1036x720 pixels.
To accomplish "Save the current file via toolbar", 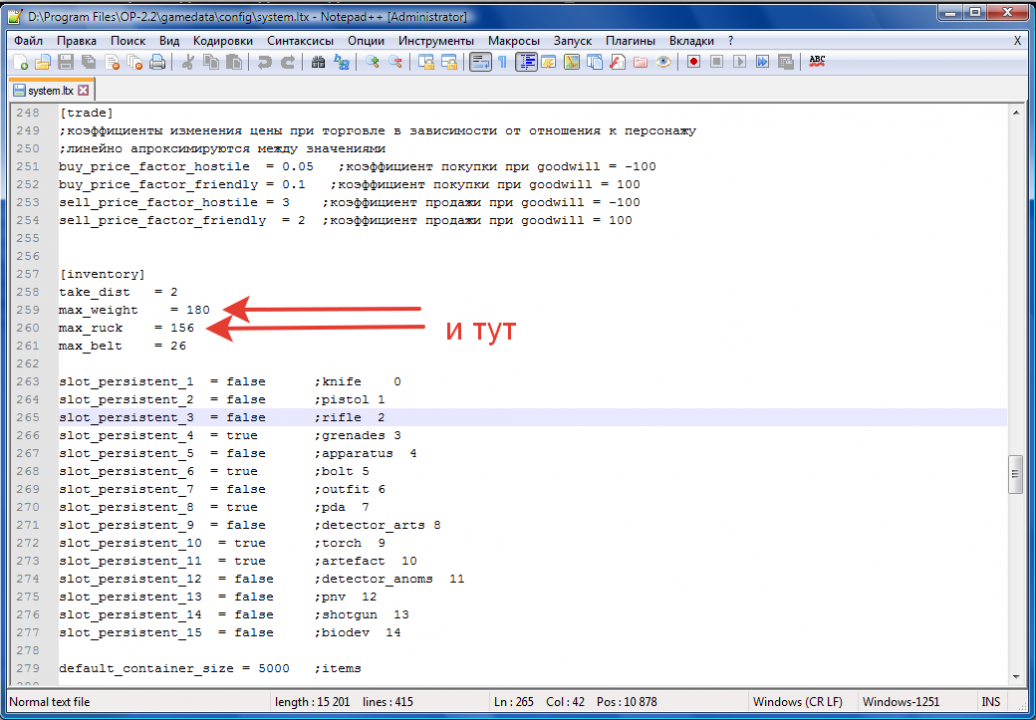I will [65, 63].
